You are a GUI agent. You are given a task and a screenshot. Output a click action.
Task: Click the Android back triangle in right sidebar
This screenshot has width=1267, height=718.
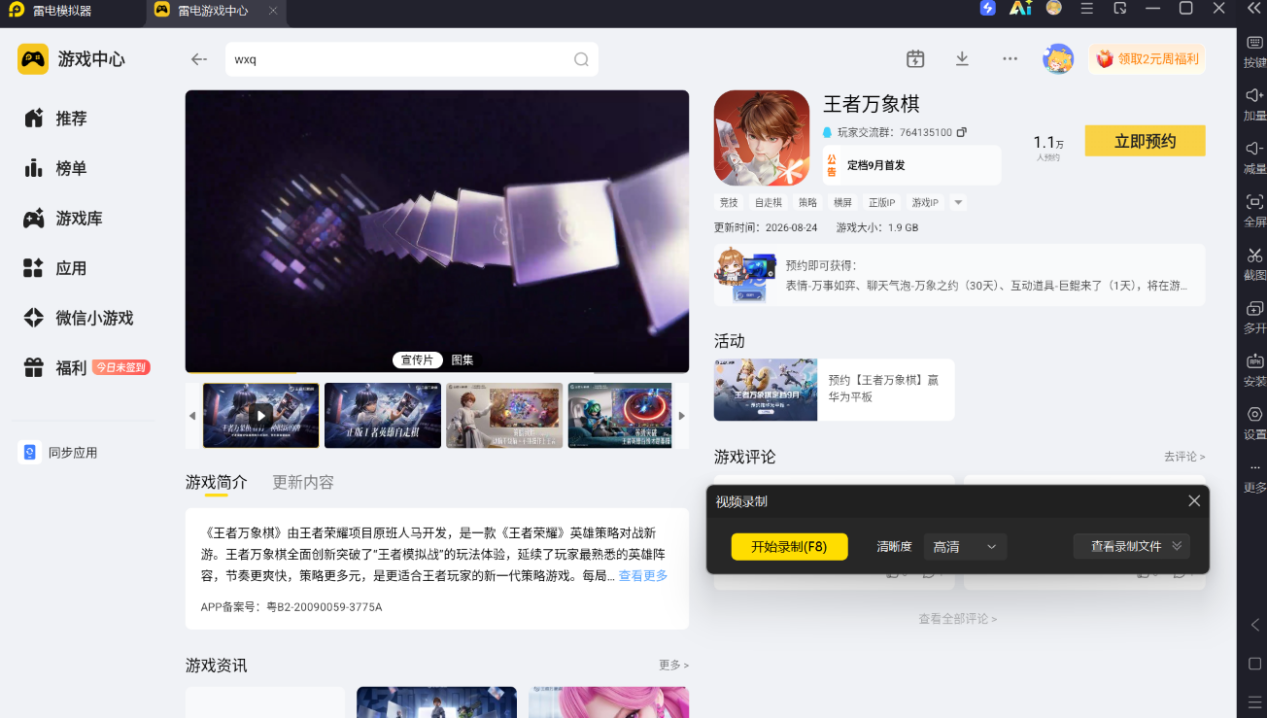pos(1255,625)
